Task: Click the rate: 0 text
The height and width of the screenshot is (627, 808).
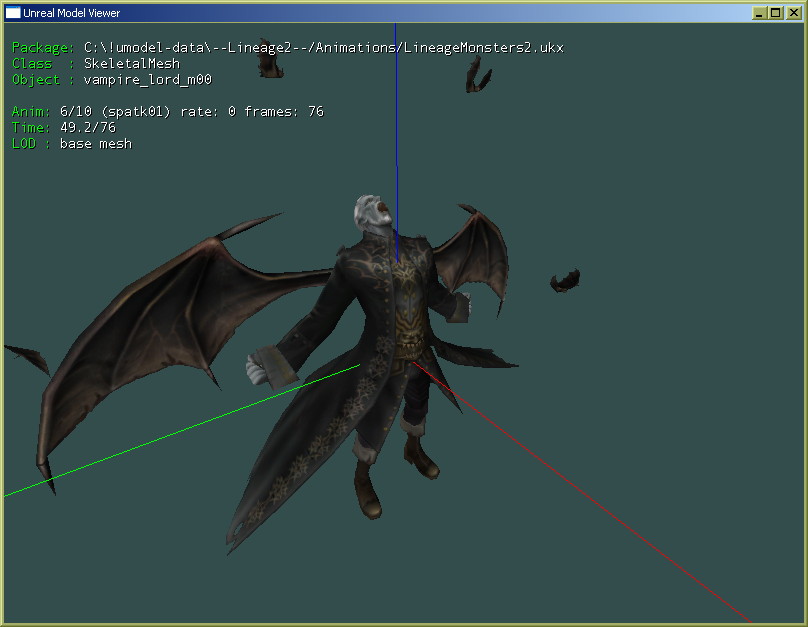Action: pyautogui.click(x=208, y=111)
